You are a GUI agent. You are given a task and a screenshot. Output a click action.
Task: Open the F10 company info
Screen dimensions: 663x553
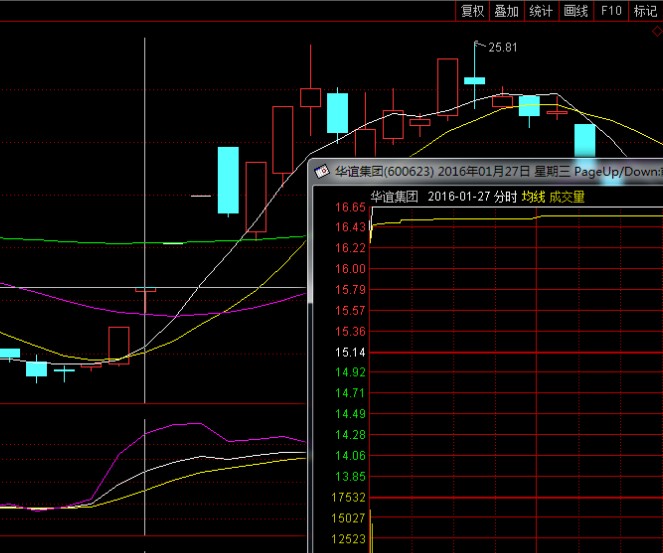pos(610,11)
